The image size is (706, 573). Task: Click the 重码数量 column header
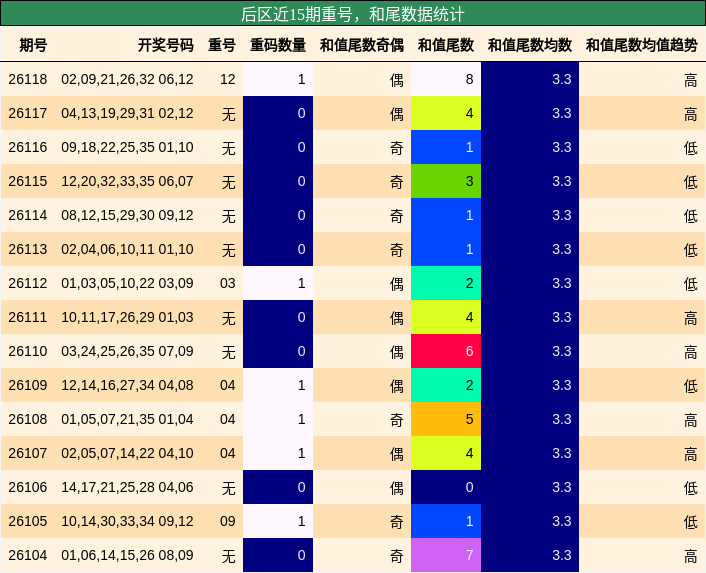pos(278,45)
